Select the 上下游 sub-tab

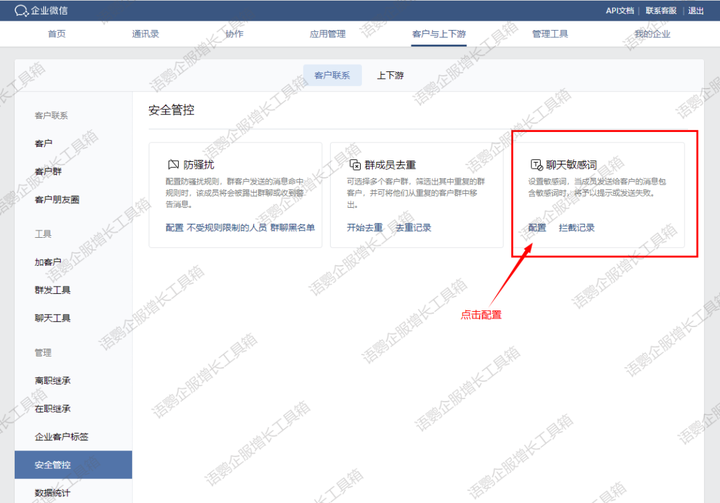point(390,75)
